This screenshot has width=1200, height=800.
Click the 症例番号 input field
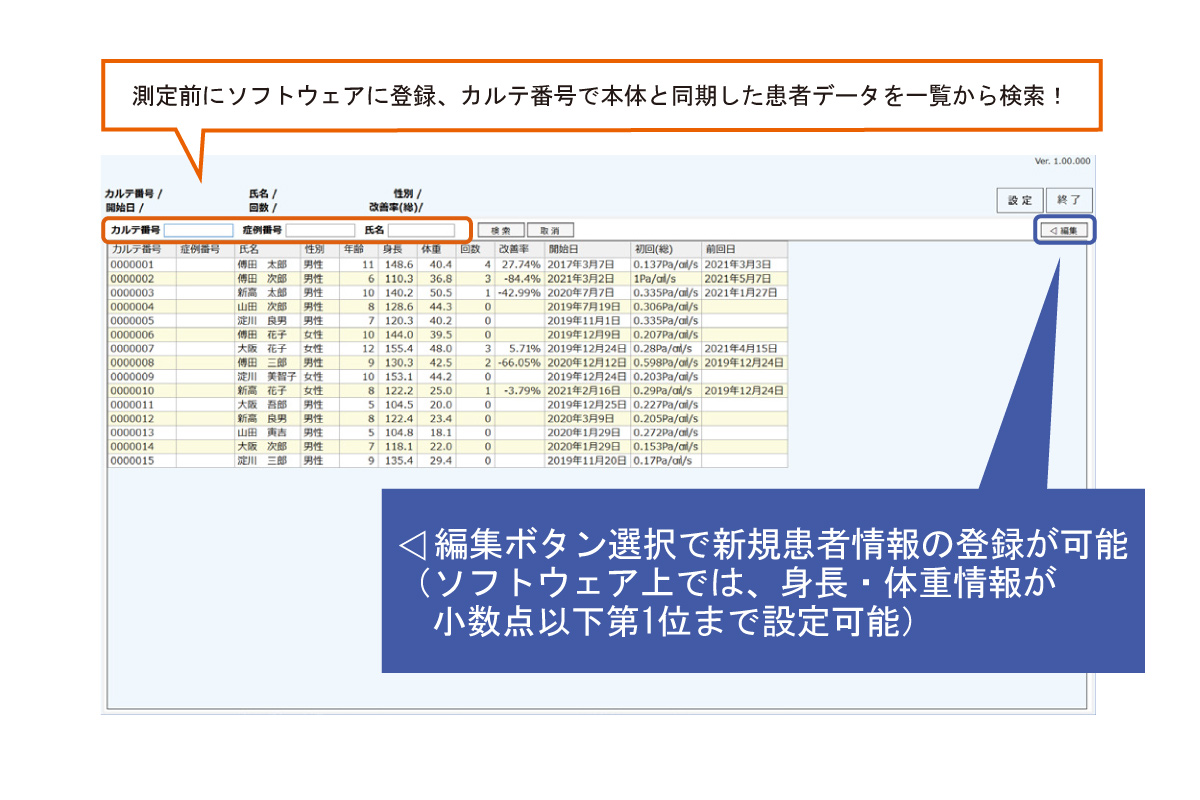(x=320, y=230)
